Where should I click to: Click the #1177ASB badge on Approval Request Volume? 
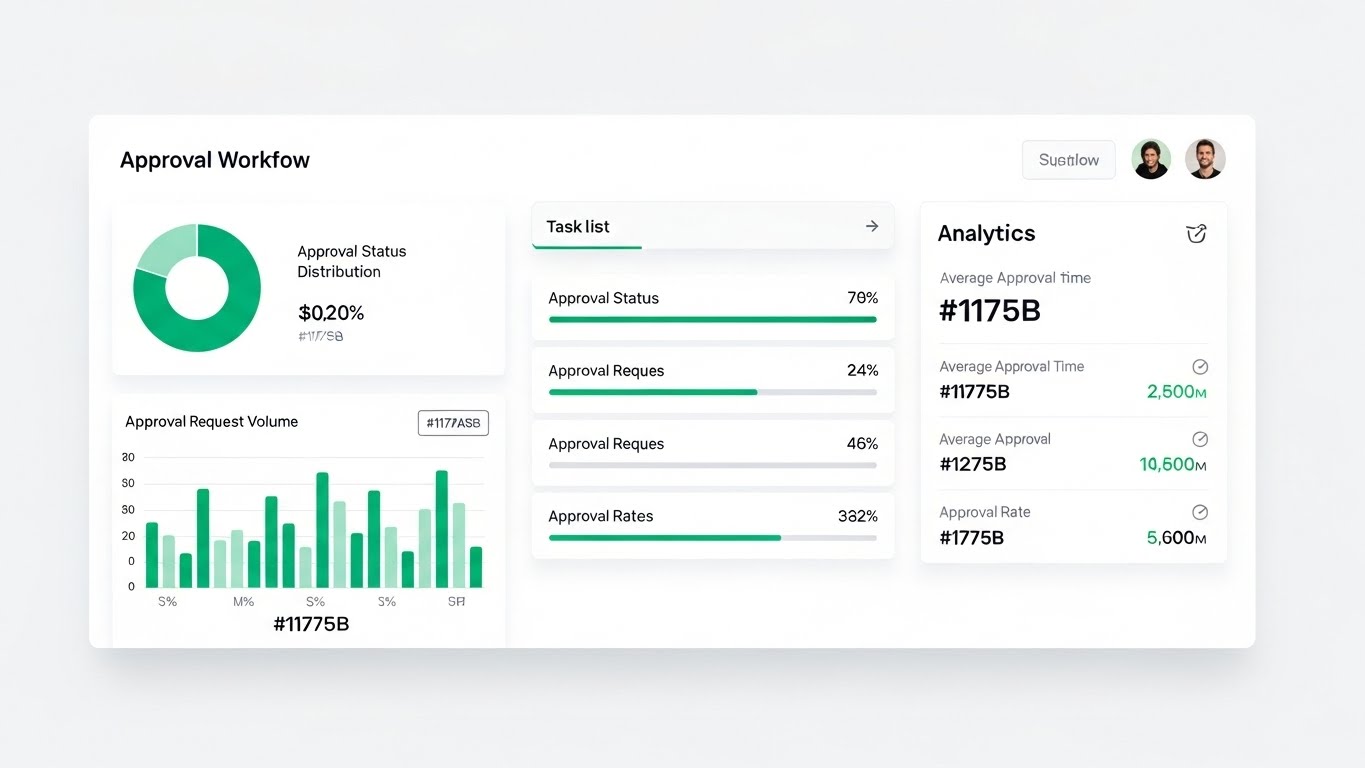(x=453, y=422)
